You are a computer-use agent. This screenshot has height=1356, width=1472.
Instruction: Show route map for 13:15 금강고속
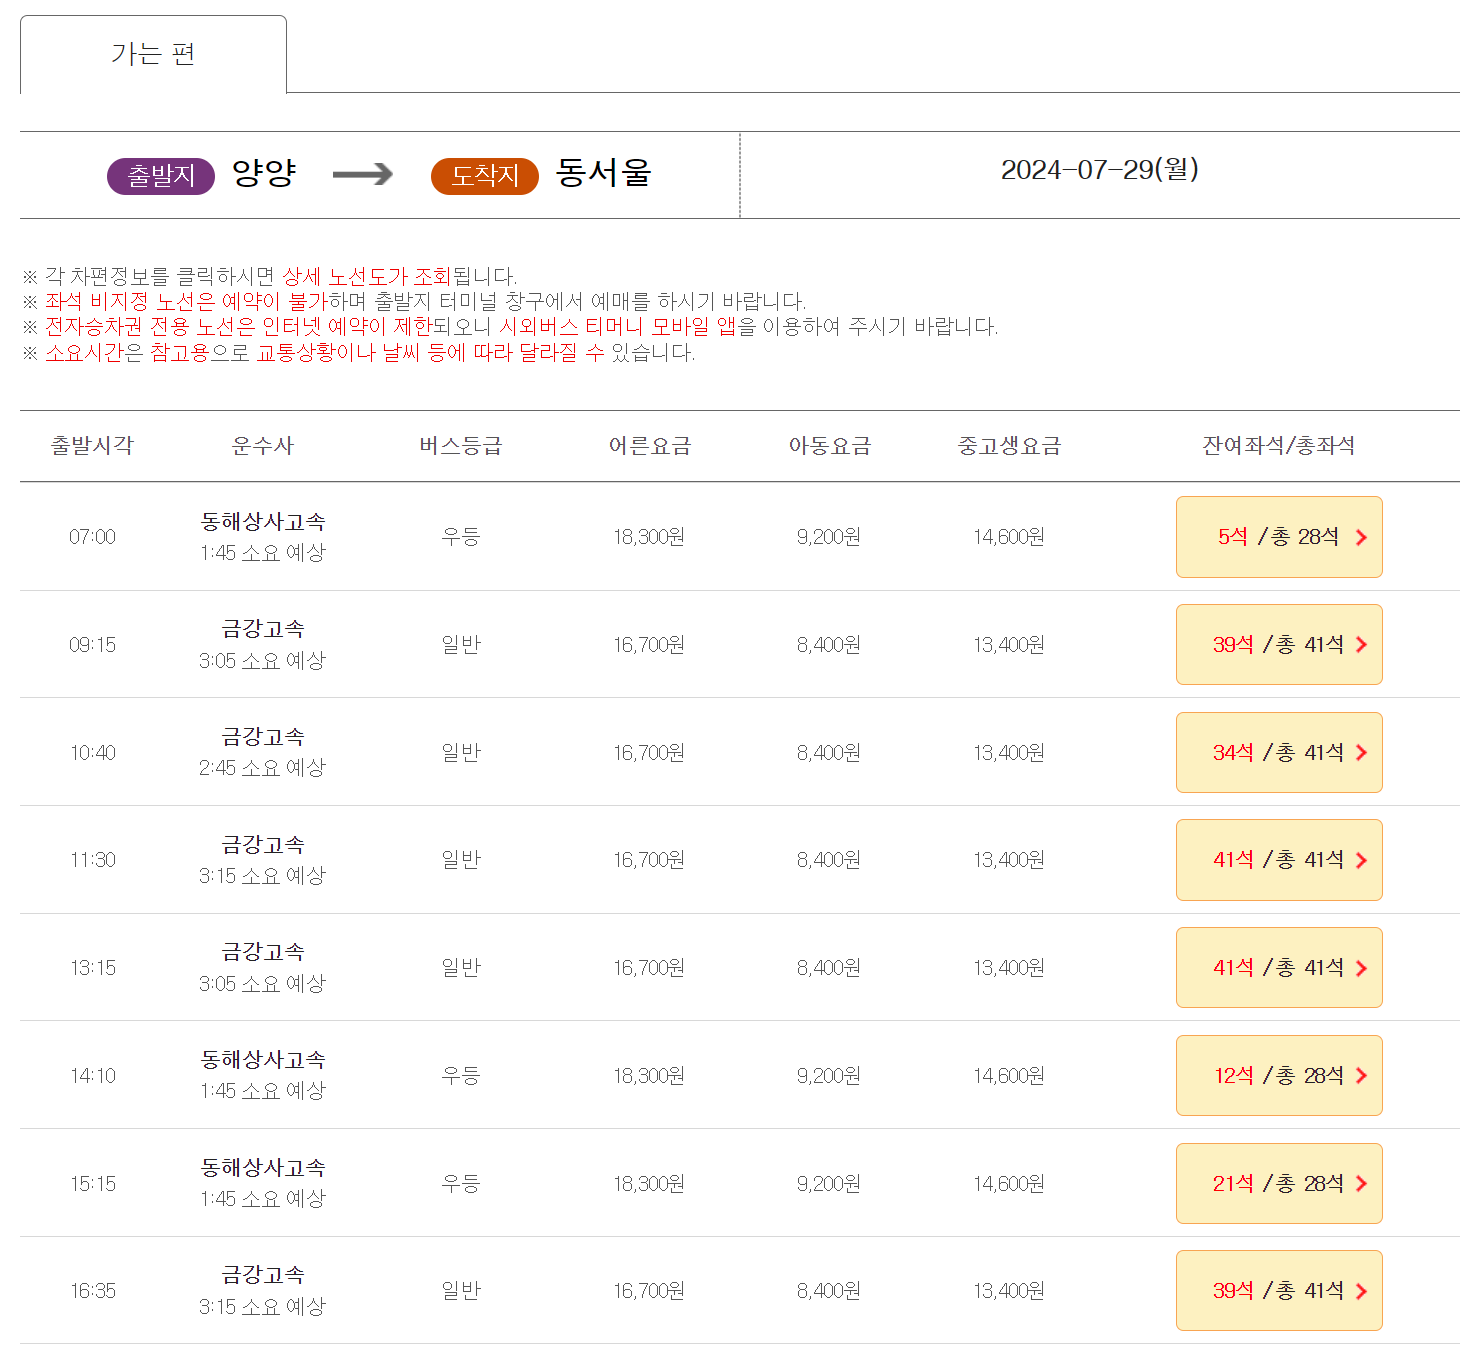coord(263,968)
